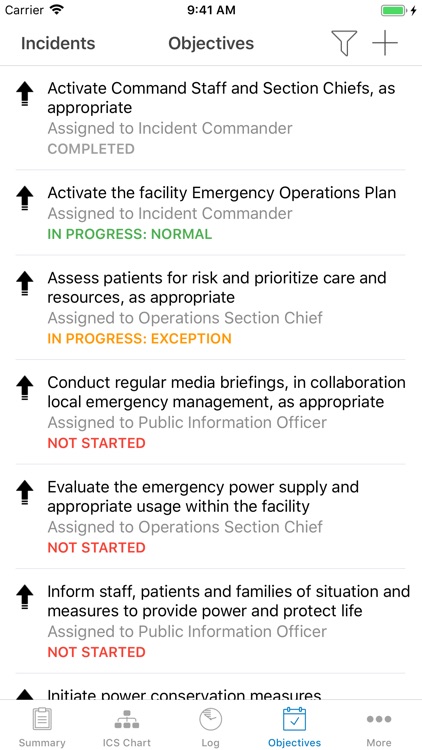Viewport: 422px width, 750px height.
Task: Open Conduct regular media briefings objective
Action: point(211,412)
